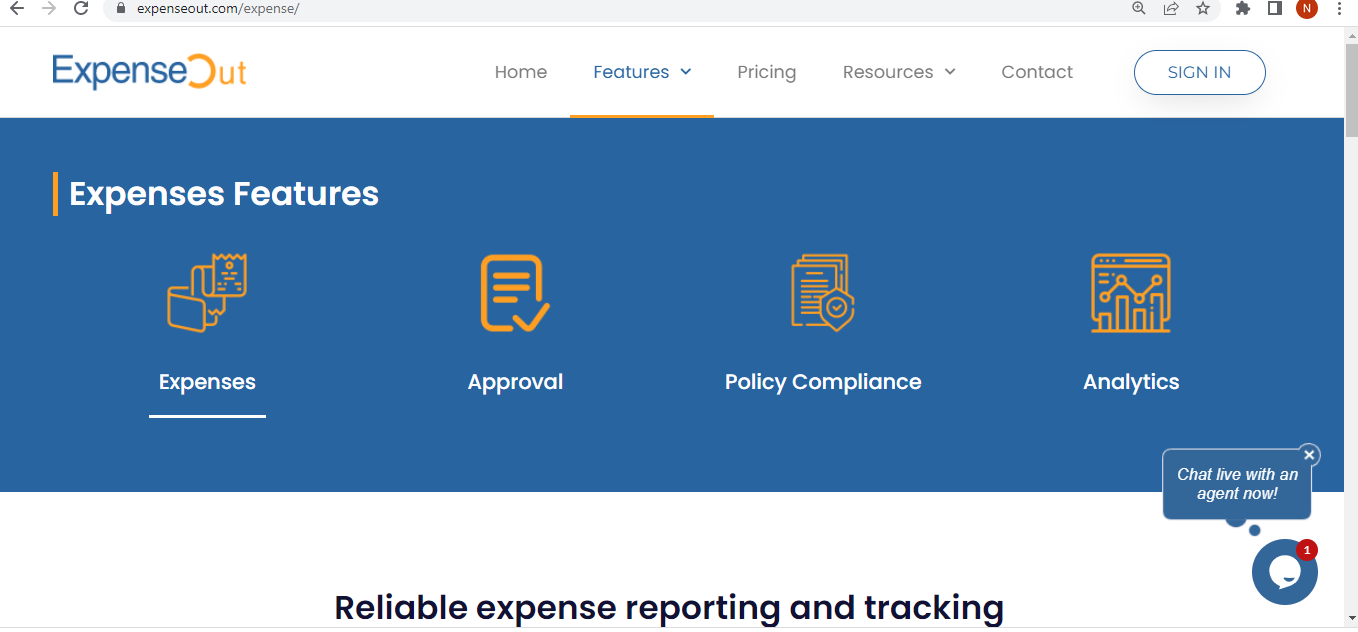Expand the Features dropdown menu
Screen dimensions: 1358x632
coord(641,72)
